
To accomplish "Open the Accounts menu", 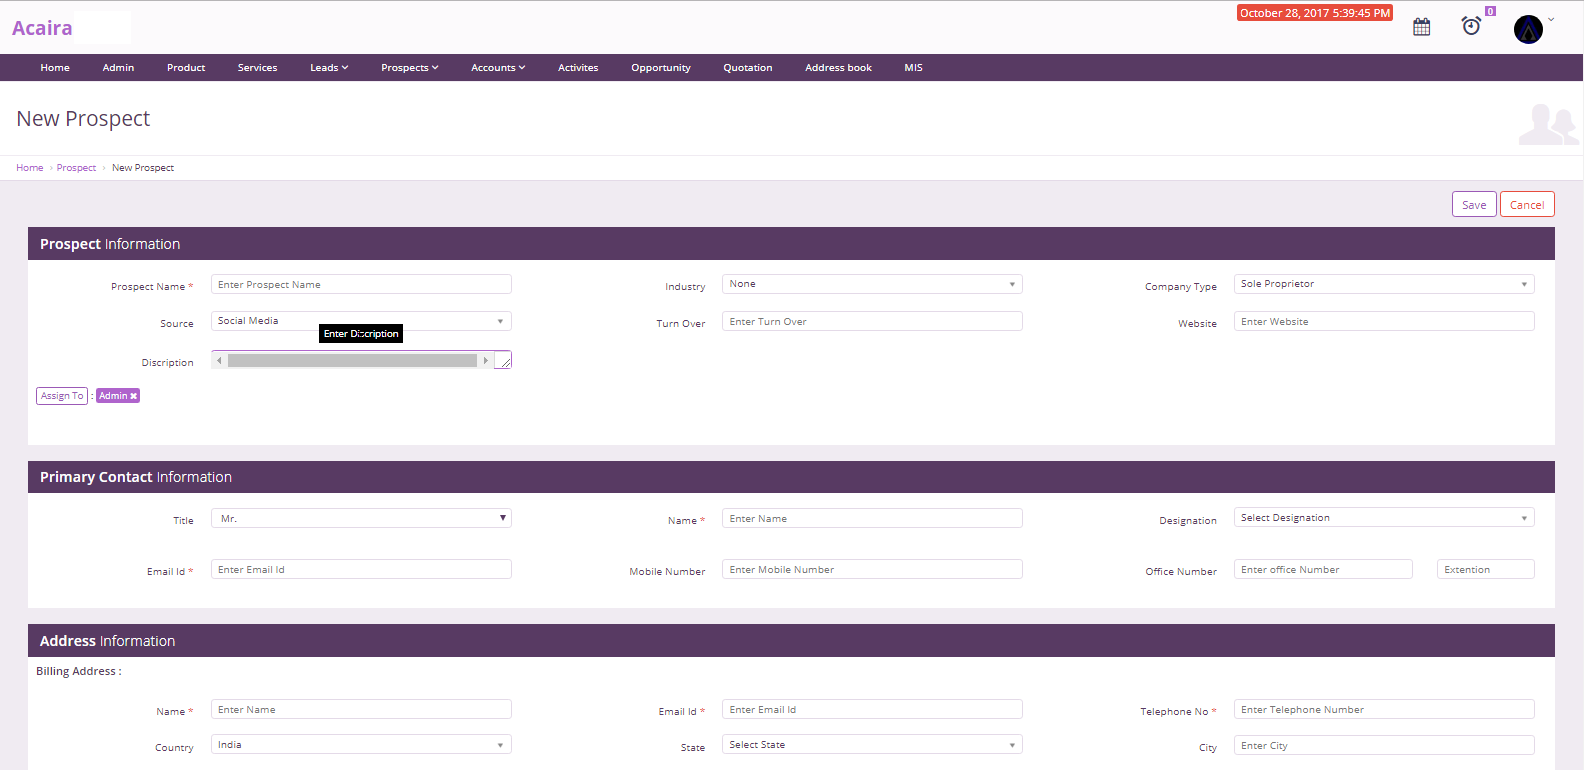I will pyautogui.click(x=497, y=68).
